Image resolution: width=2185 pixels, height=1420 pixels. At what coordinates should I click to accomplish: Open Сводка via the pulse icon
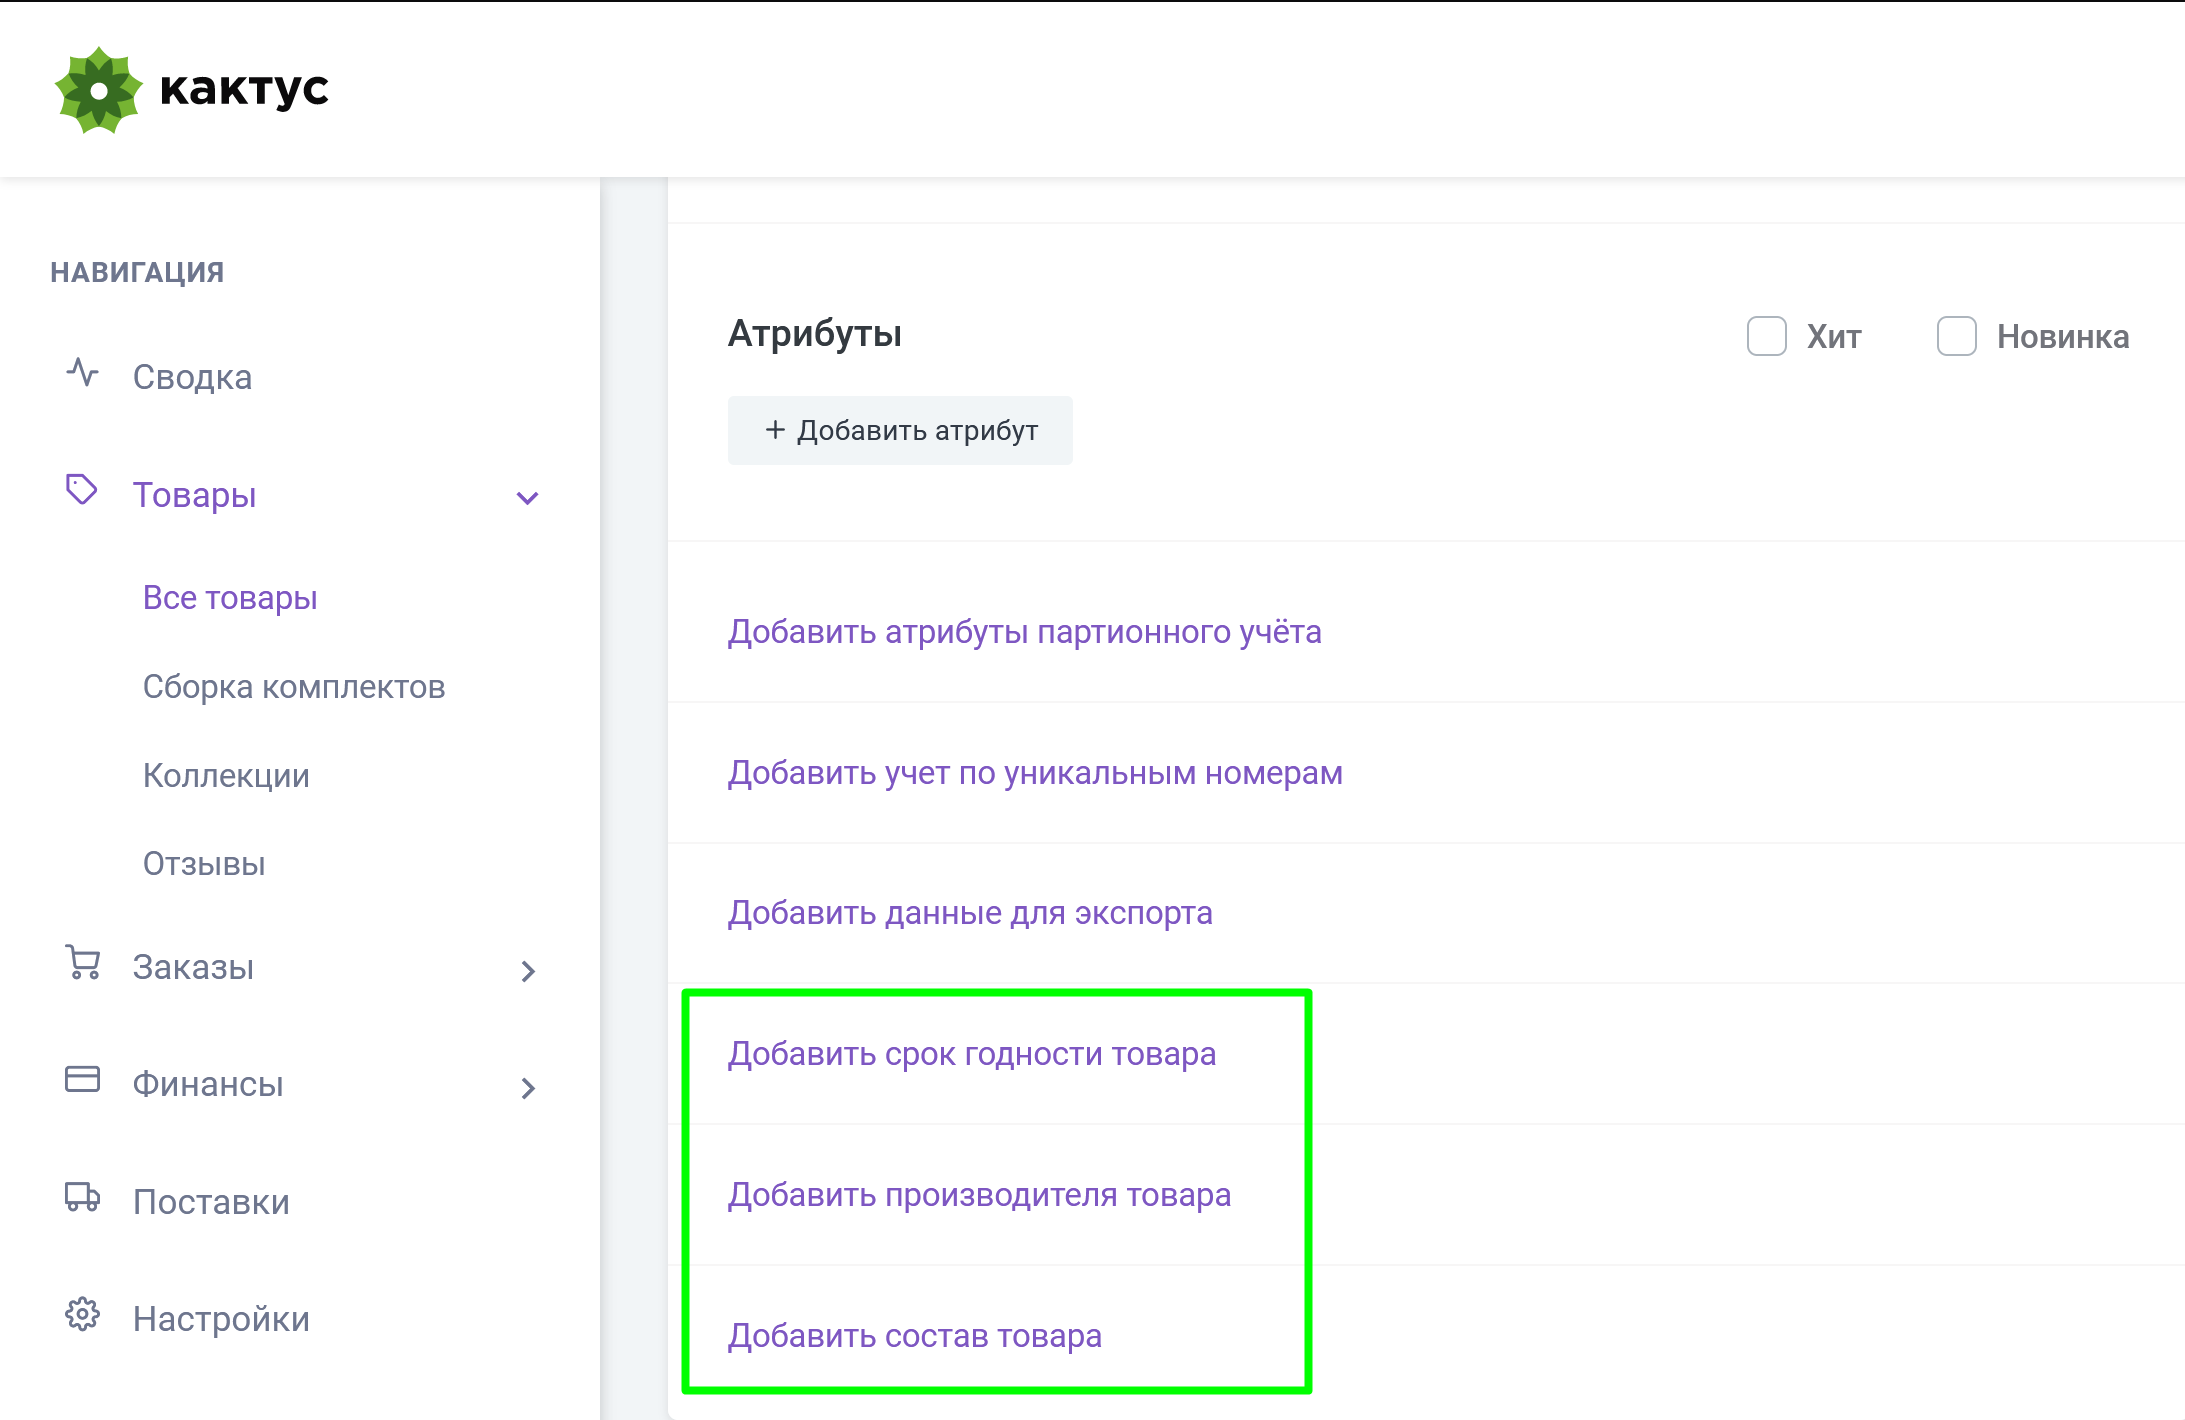pos(82,373)
